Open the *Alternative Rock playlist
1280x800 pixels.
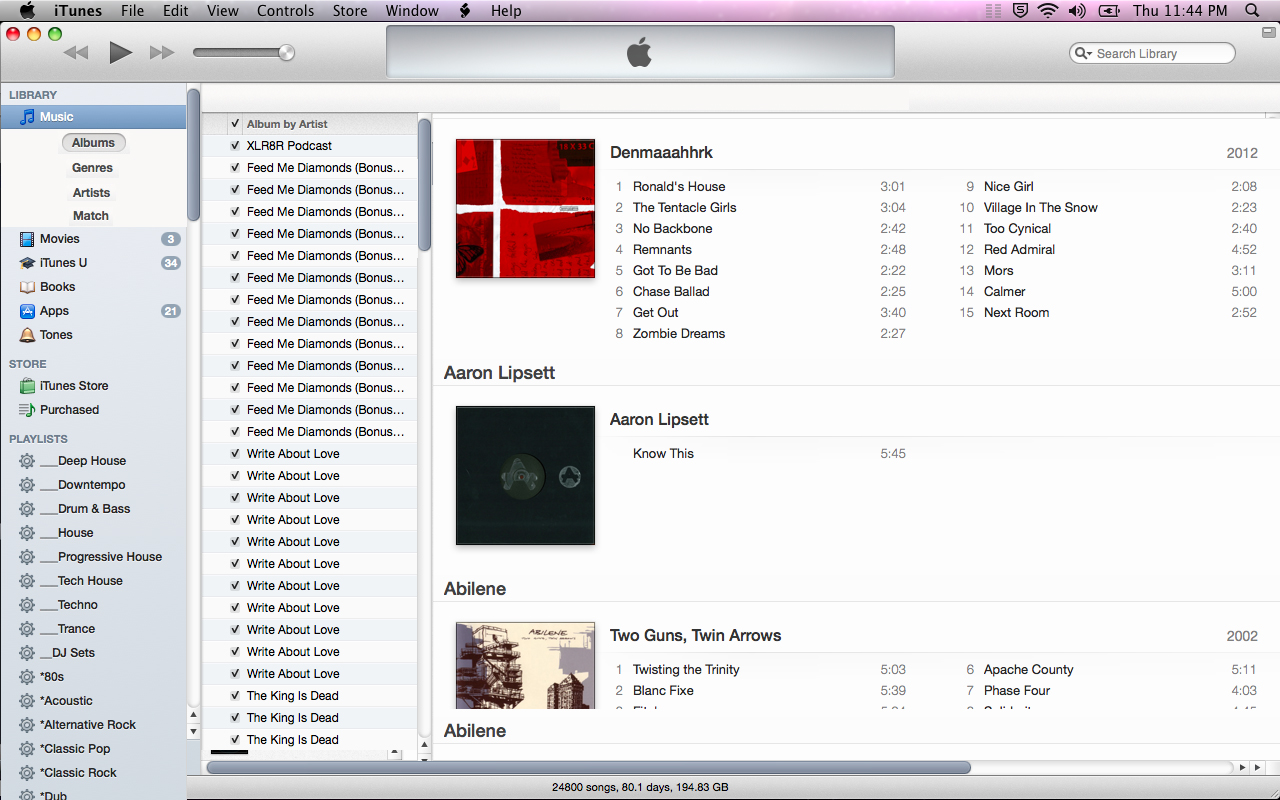(x=88, y=725)
